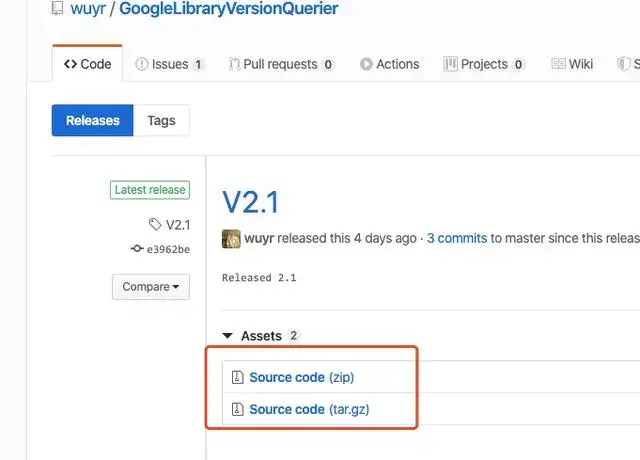Open GoogleLibraryVersionQuerier repository link
640x460 pixels.
(229, 9)
